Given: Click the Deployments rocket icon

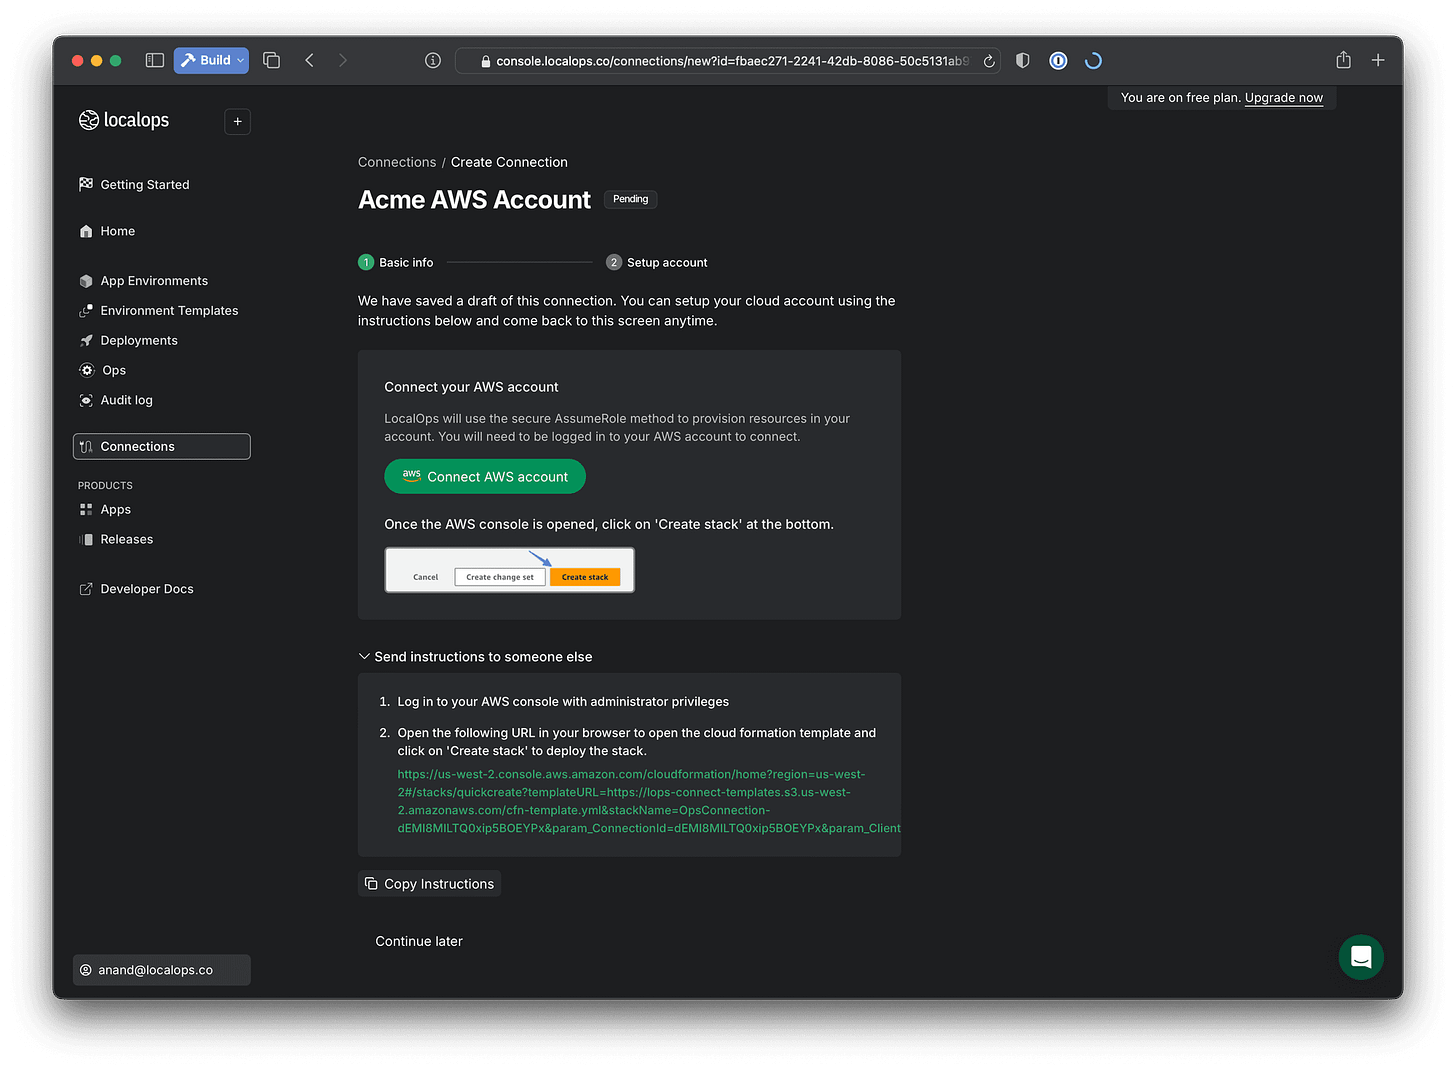Looking at the screenshot, I should pos(86,341).
